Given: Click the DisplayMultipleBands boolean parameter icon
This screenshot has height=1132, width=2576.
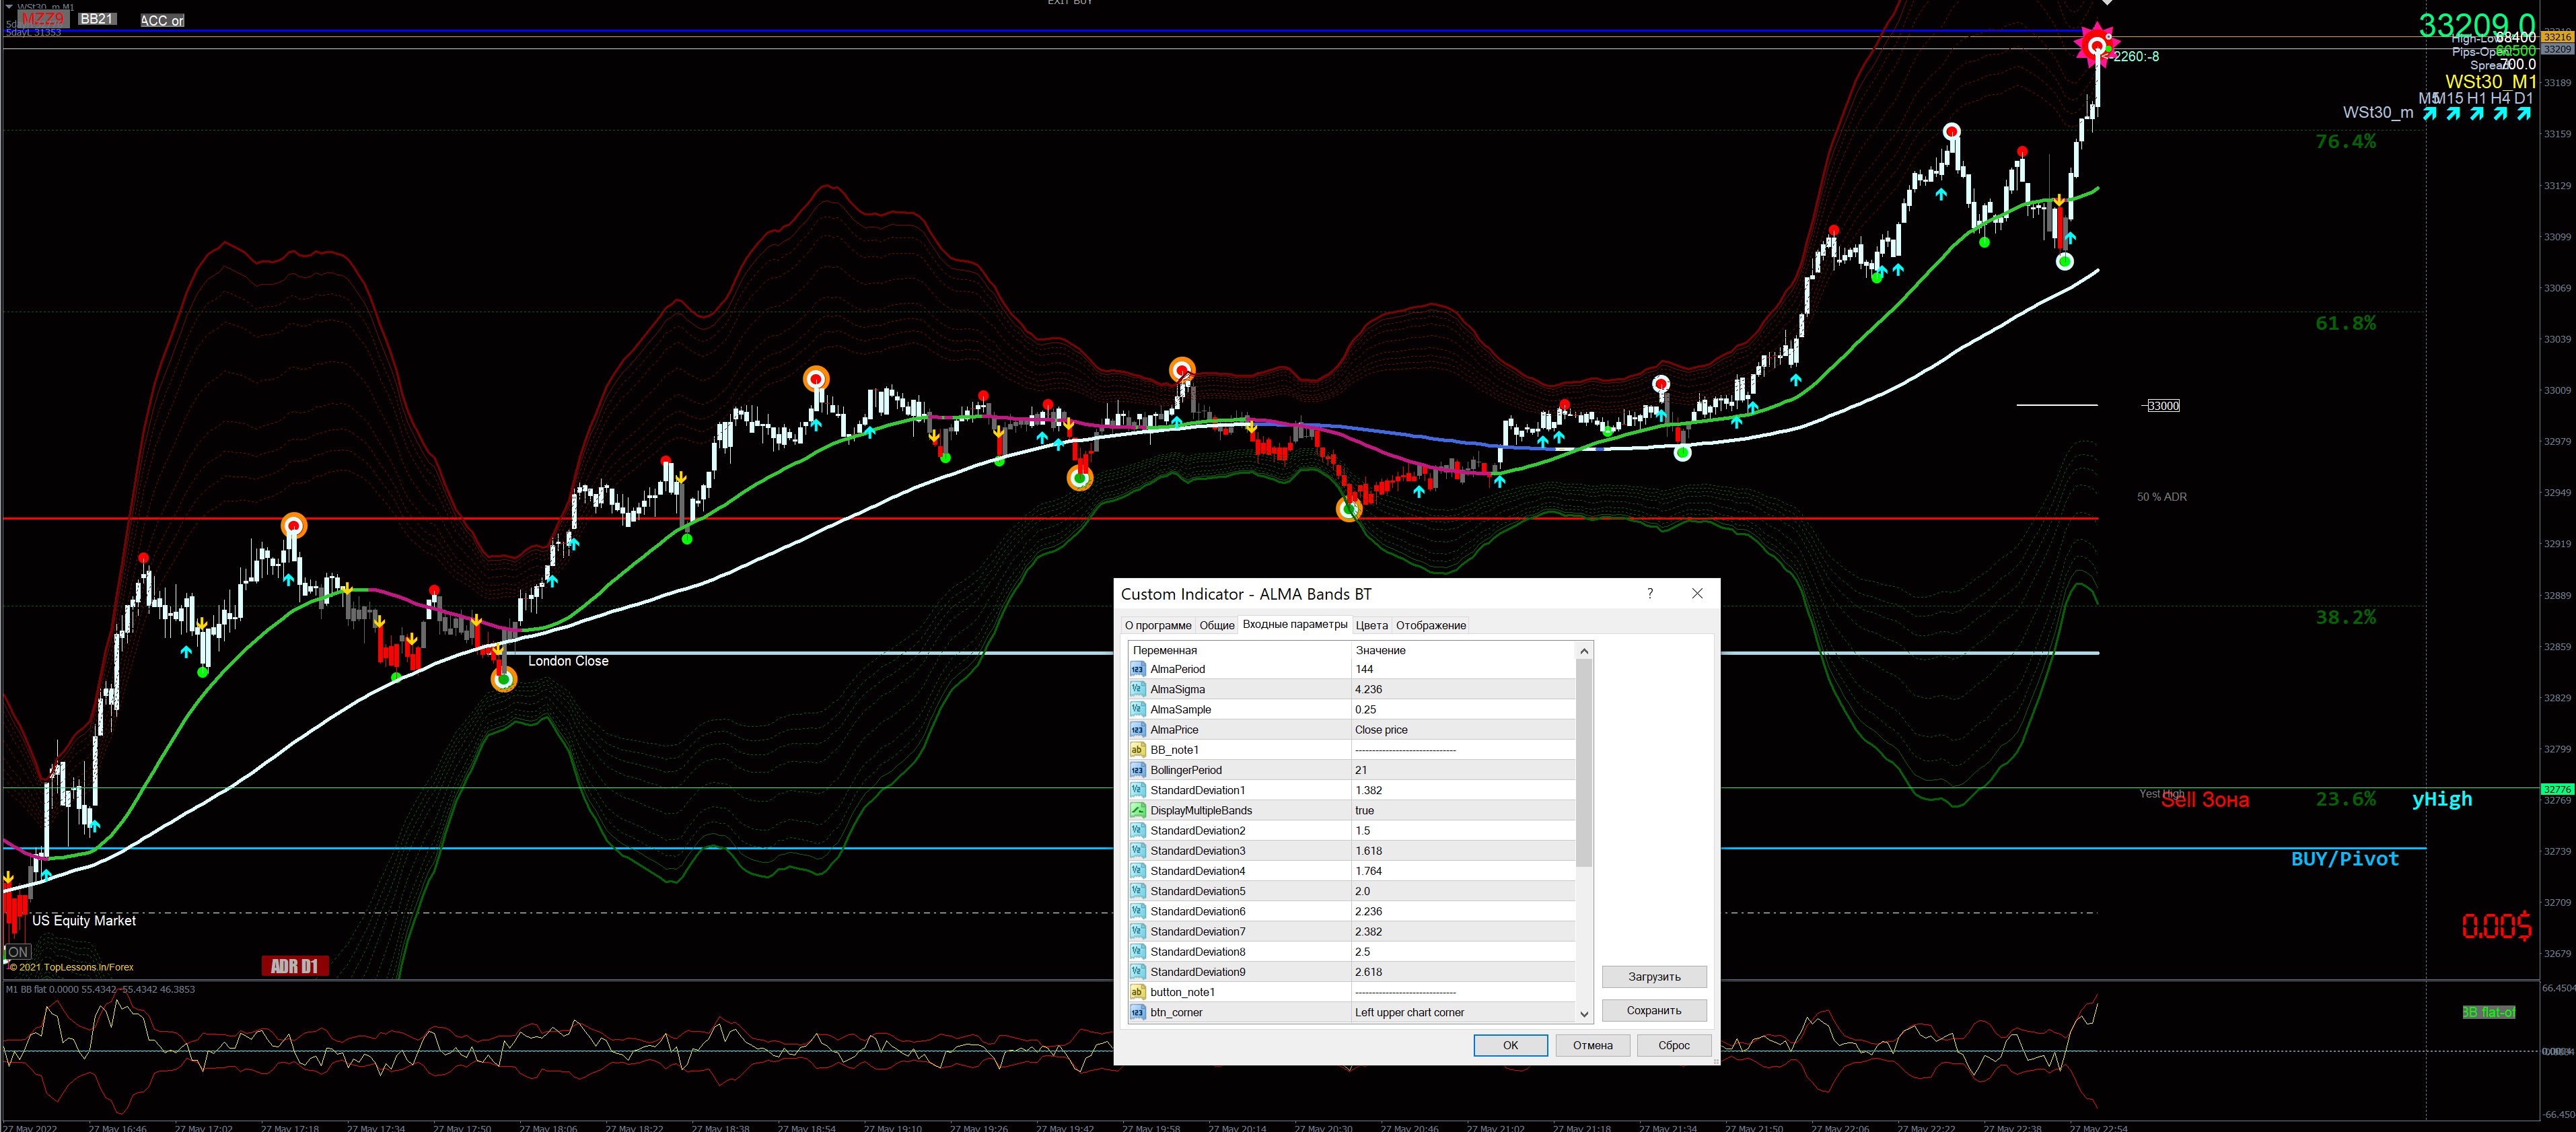Looking at the screenshot, I should (1137, 810).
